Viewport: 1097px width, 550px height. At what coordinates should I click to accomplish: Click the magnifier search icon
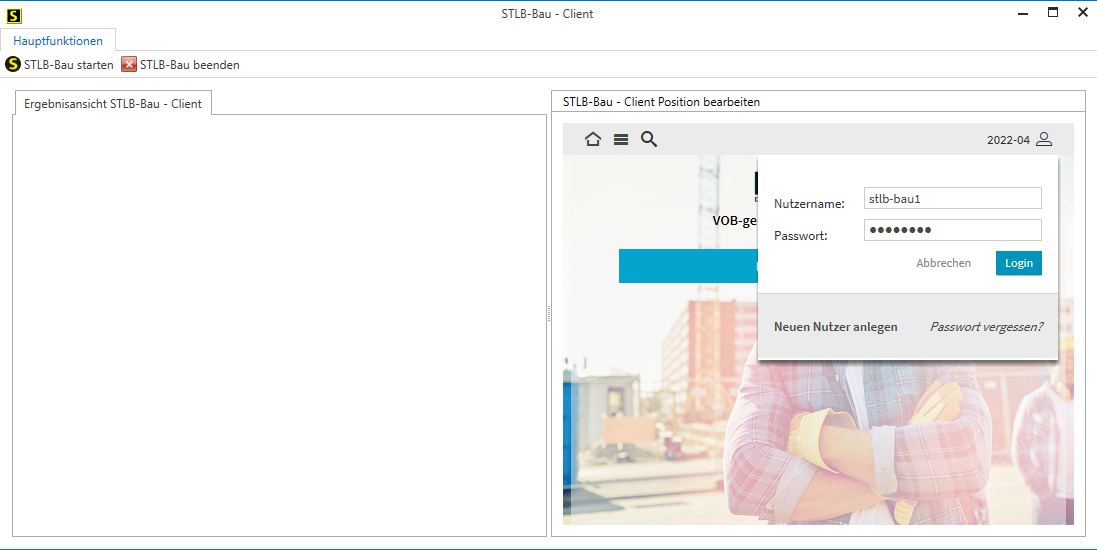[649, 140]
